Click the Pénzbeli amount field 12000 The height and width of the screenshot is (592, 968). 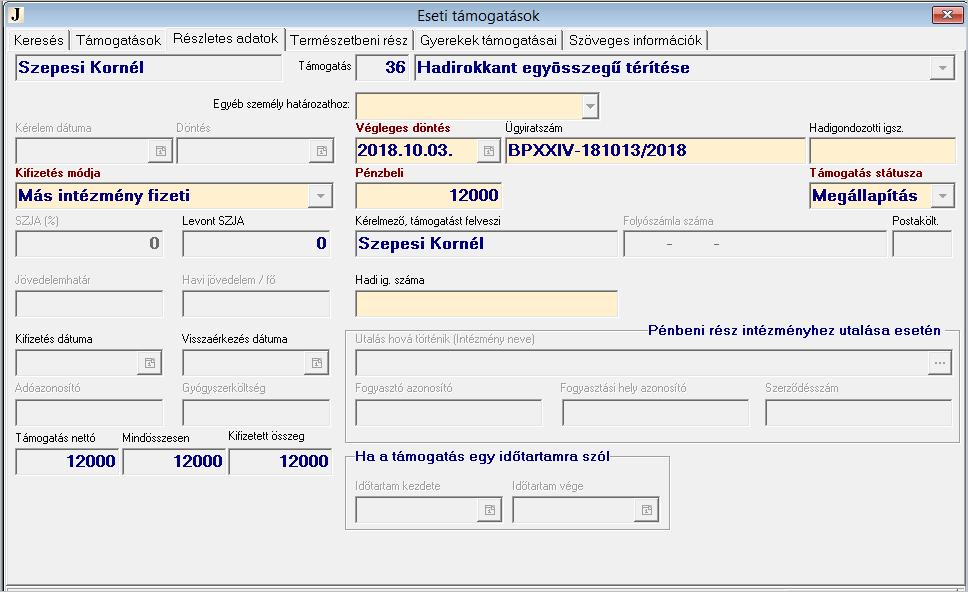pyautogui.click(x=428, y=196)
